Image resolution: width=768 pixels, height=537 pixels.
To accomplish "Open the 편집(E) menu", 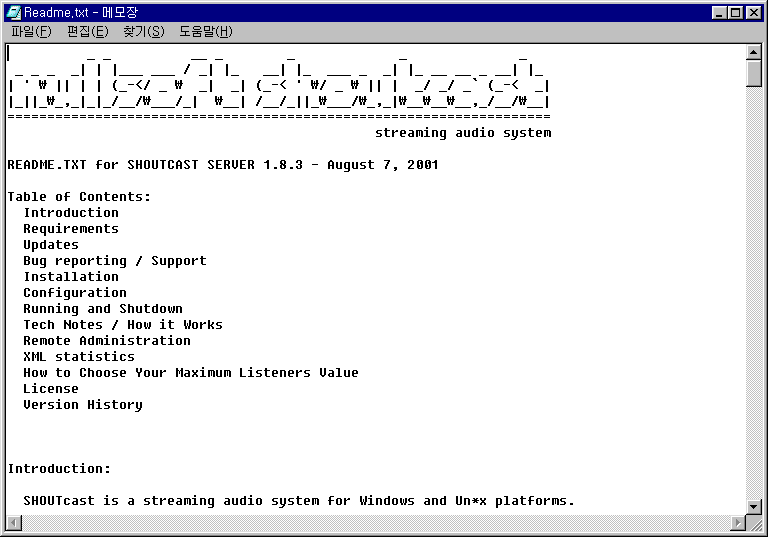I will coord(88,32).
